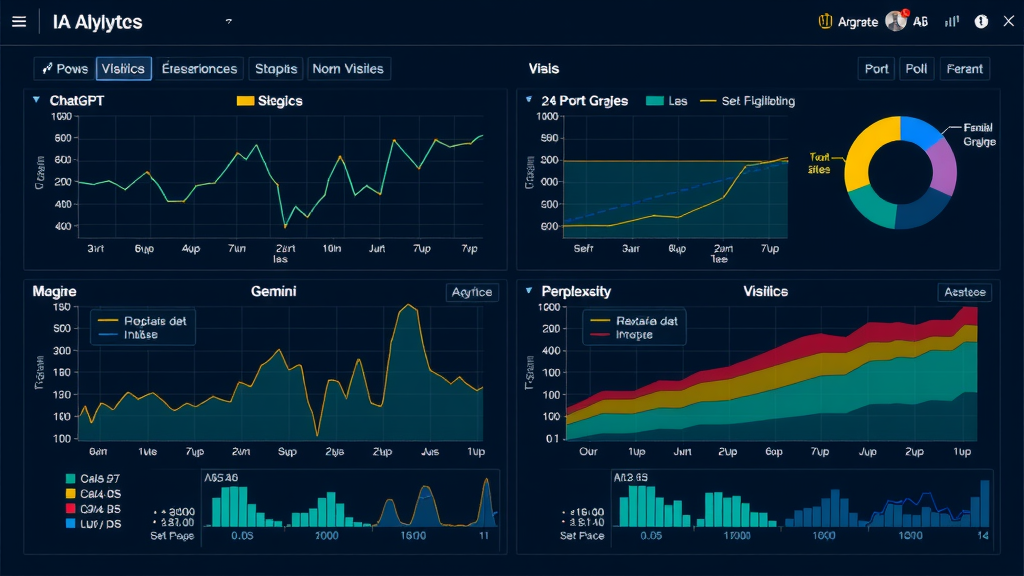Open the dropdown caret beside app title
This screenshot has width=1024, height=576.
point(229,21)
